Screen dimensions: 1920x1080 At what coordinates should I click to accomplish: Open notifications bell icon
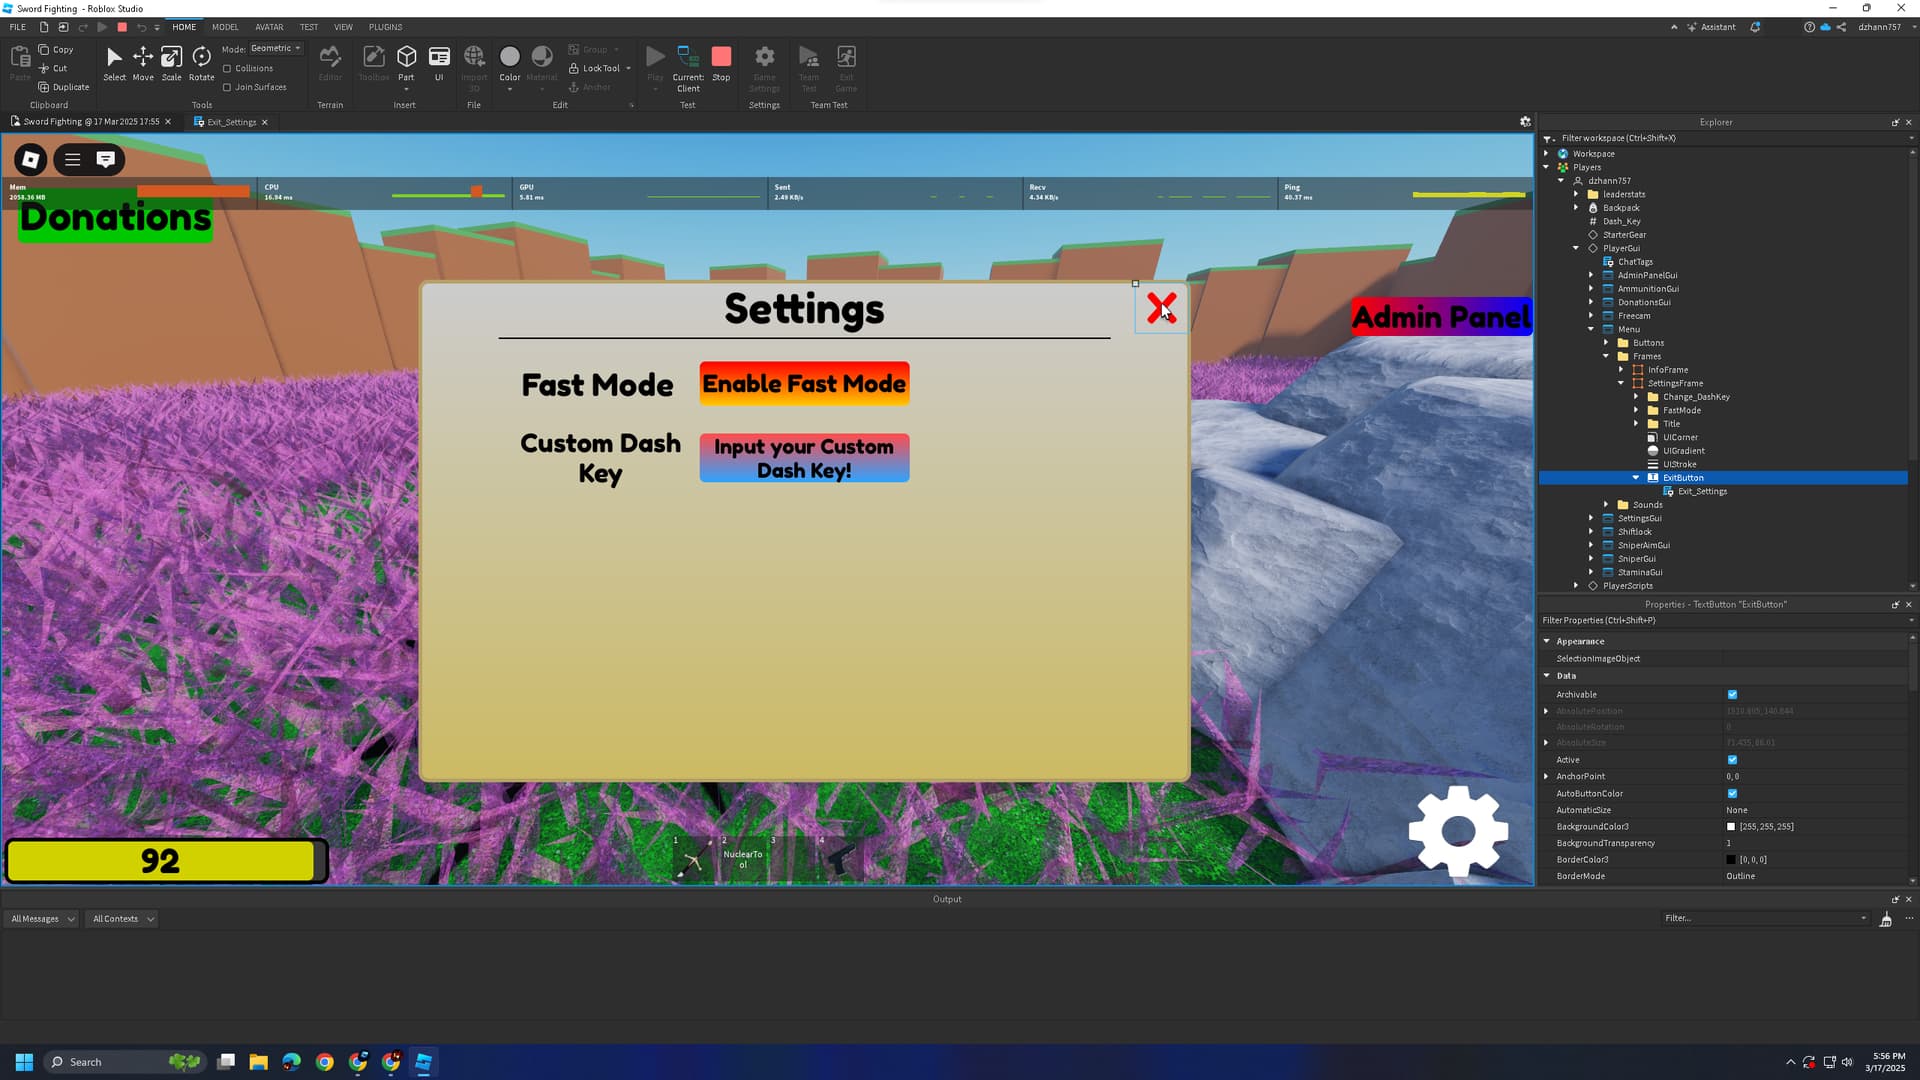pyautogui.click(x=1755, y=27)
